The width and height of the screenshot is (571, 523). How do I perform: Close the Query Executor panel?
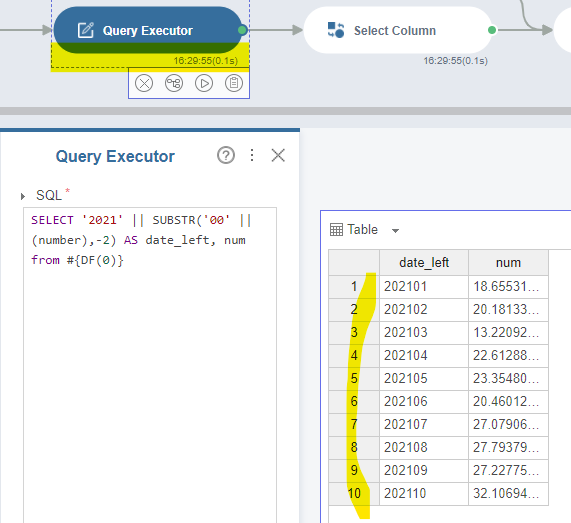(278, 156)
